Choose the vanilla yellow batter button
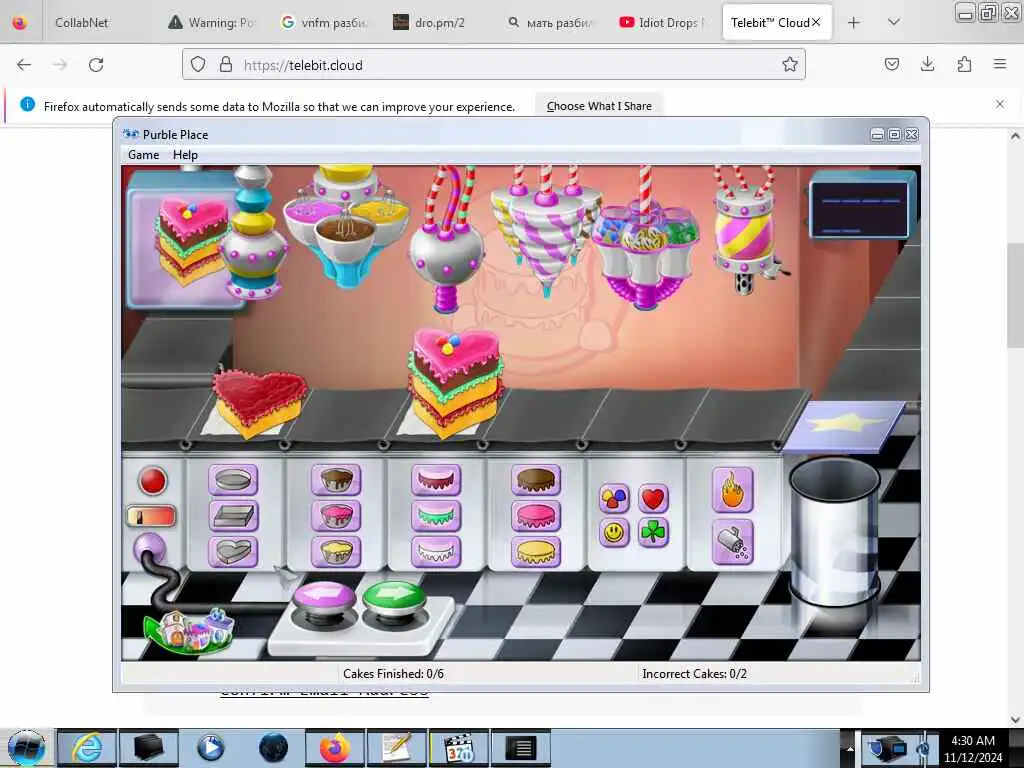The height and width of the screenshot is (768, 1024). [336, 552]
